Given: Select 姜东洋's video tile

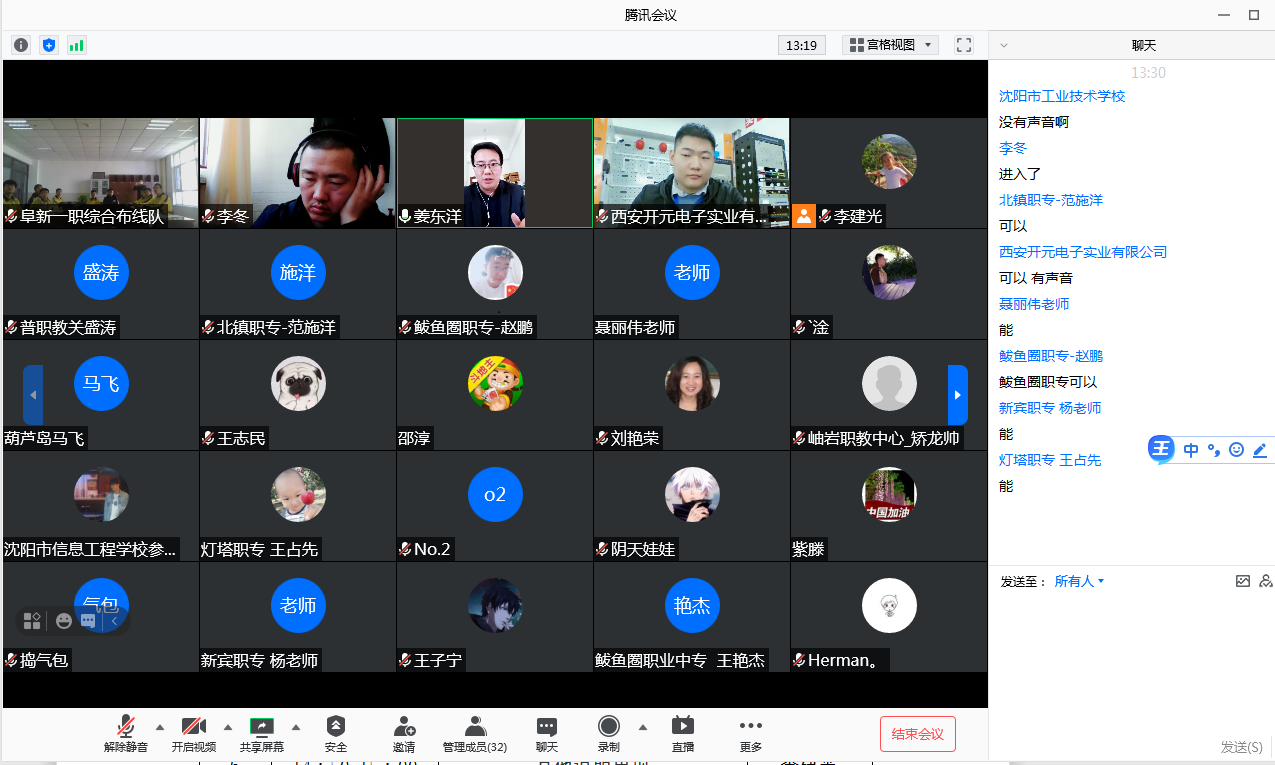Looking at the screenshot, I should (495, 173).
